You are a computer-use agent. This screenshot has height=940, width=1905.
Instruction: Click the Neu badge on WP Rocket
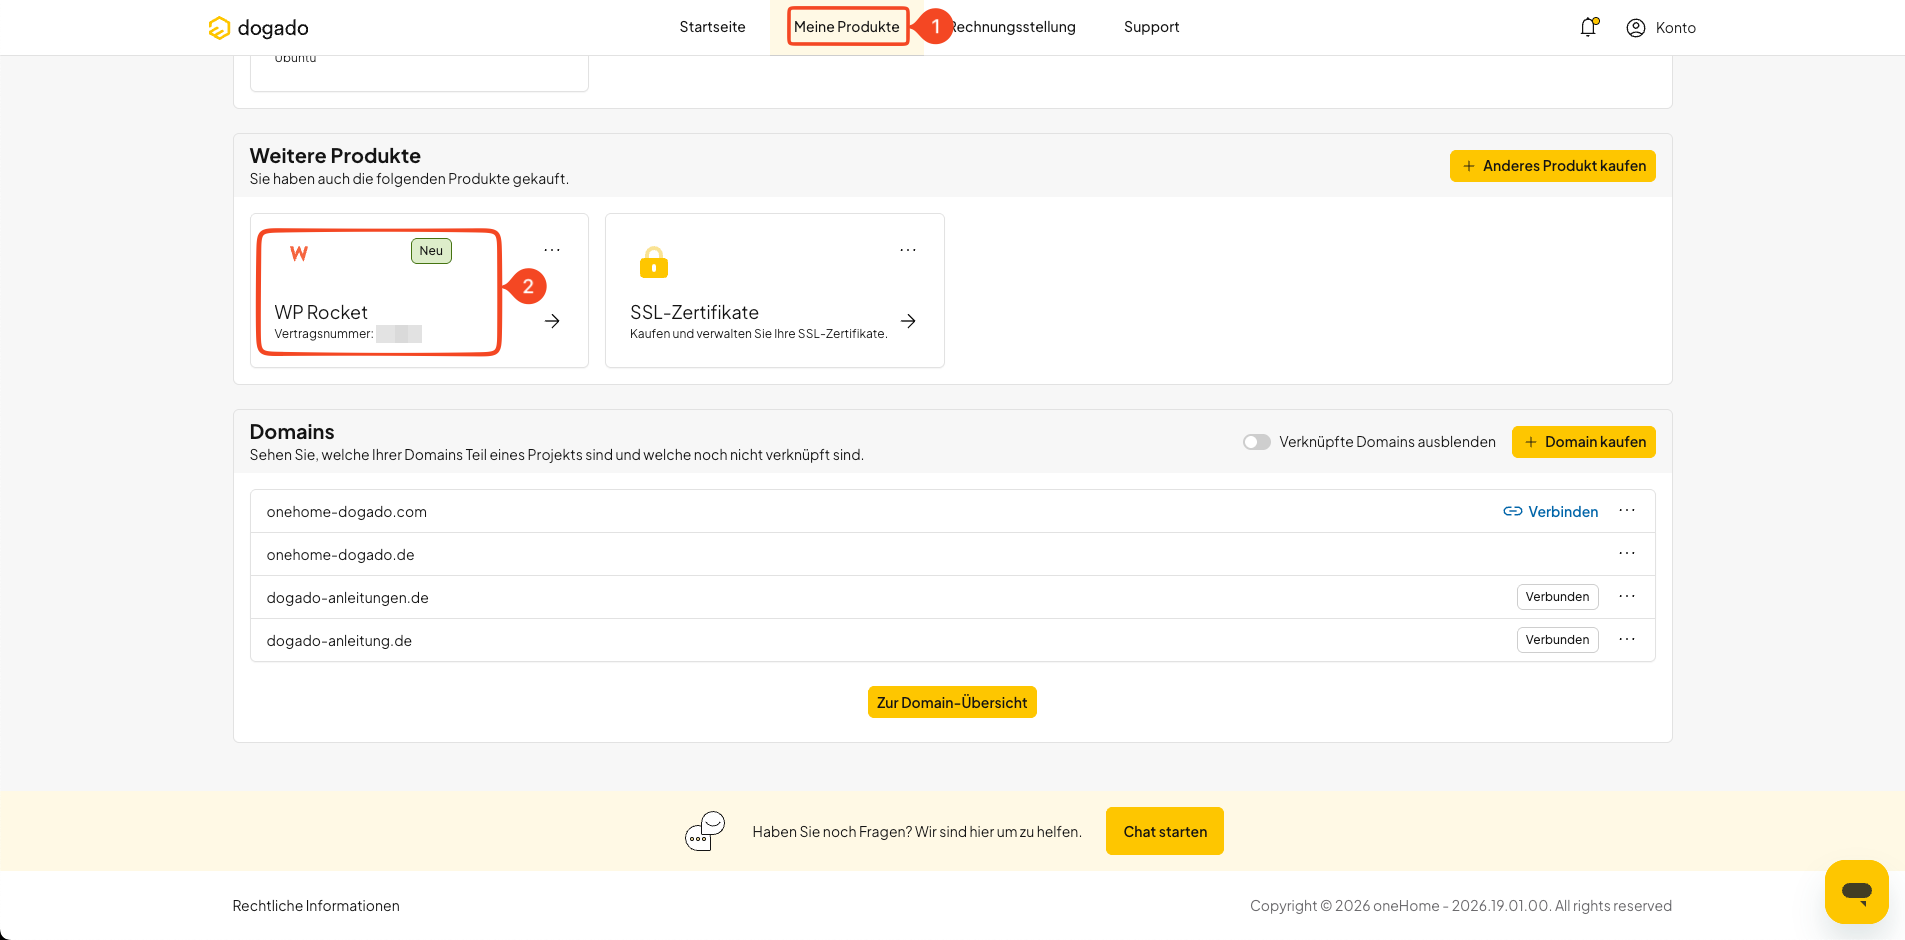[x=431, y=251]
